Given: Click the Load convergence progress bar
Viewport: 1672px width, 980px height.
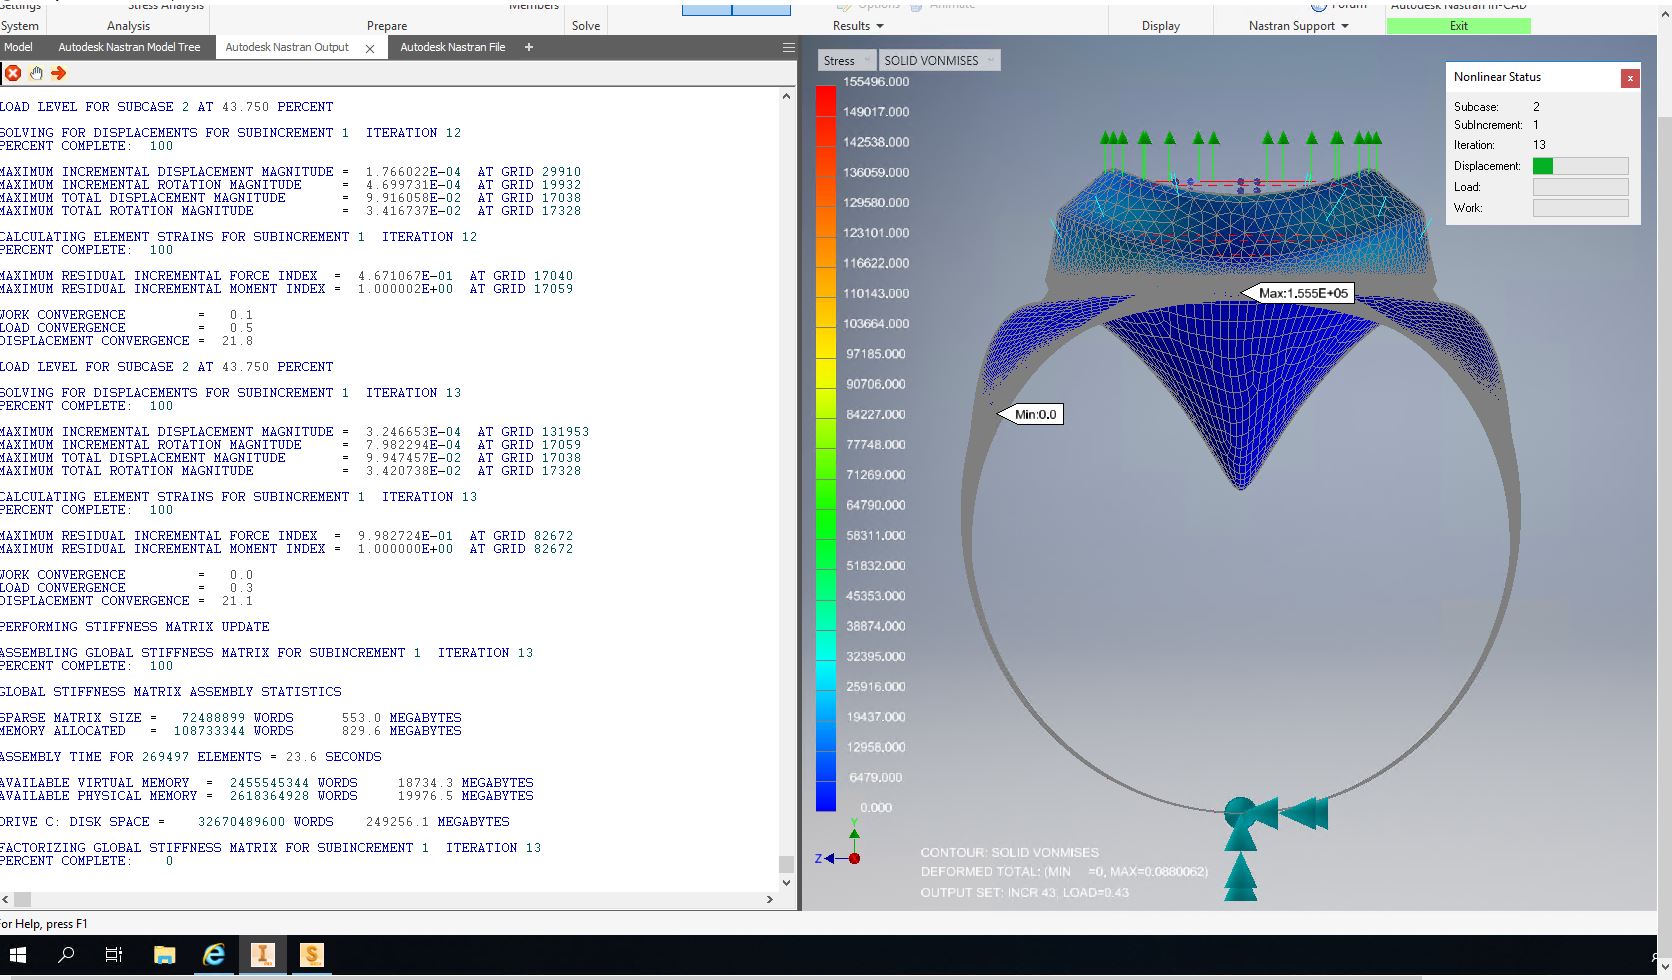Looking at the screenshot, I should 1580,187.
